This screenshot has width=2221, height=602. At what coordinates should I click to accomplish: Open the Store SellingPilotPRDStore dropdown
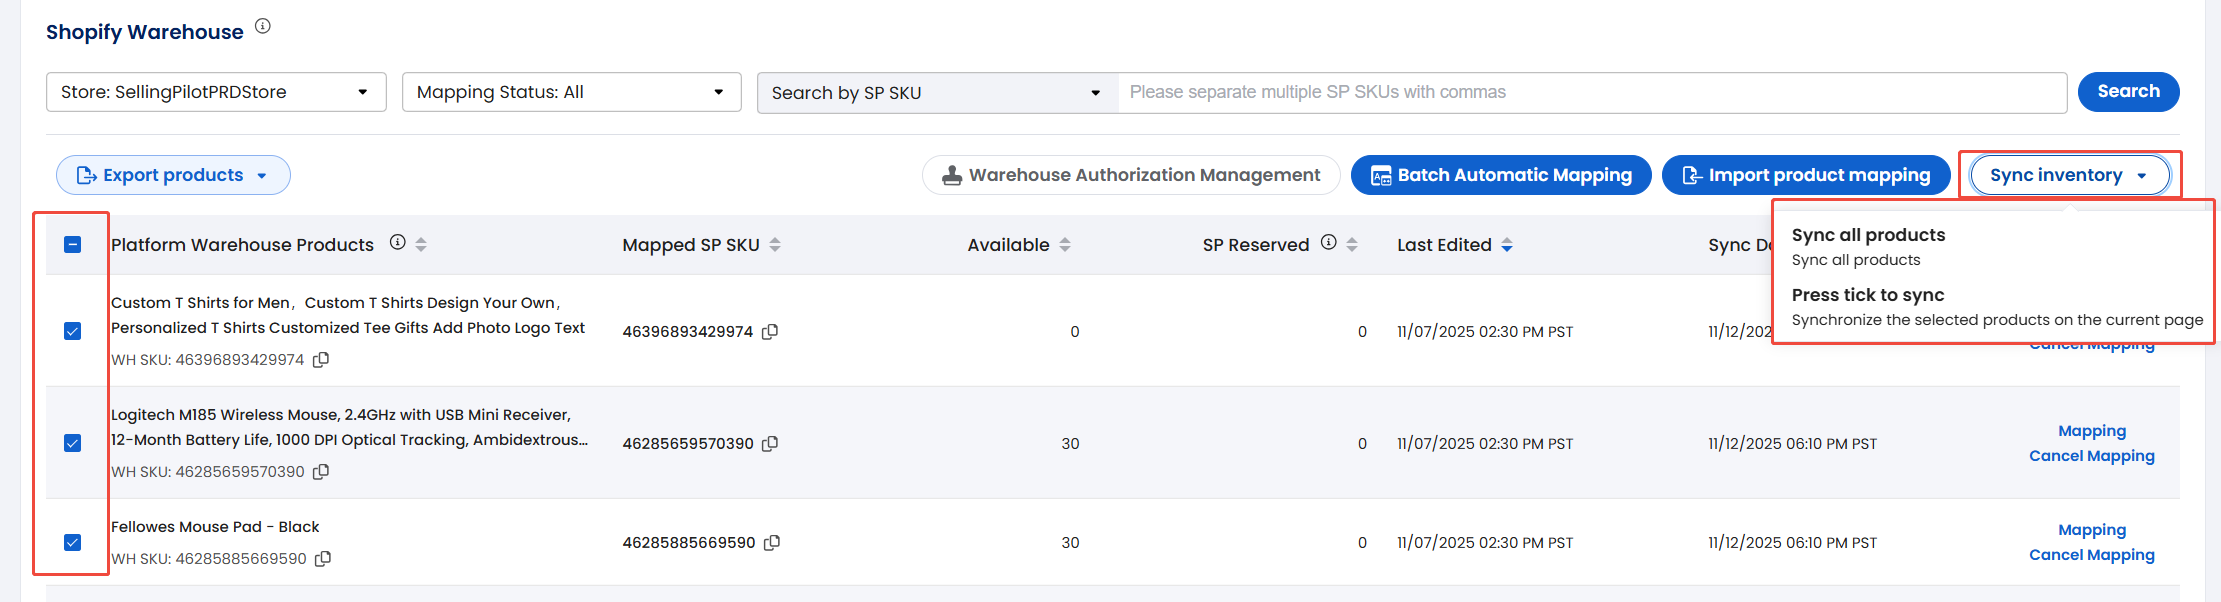click(x=216, y=92)
